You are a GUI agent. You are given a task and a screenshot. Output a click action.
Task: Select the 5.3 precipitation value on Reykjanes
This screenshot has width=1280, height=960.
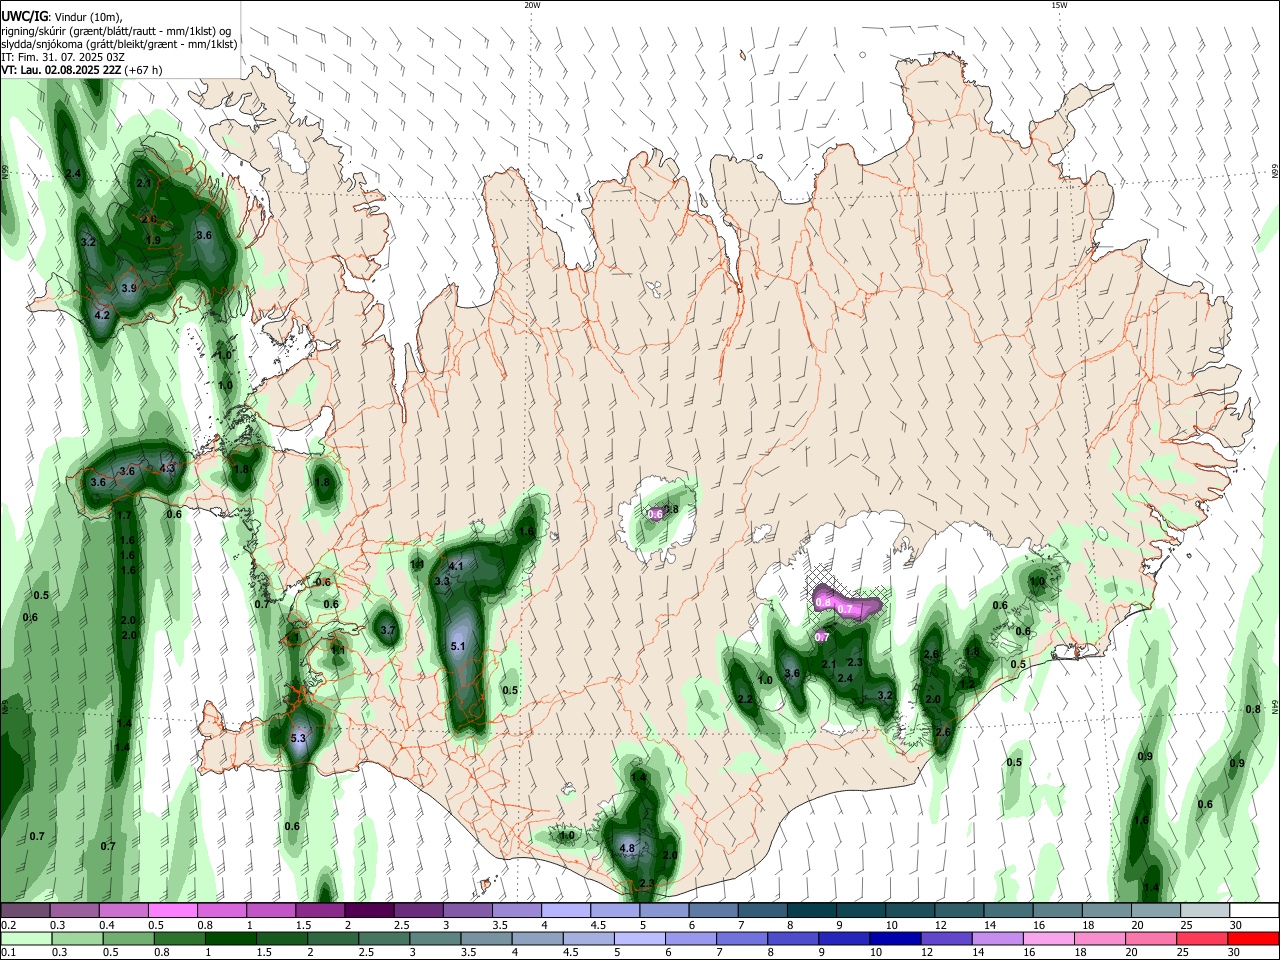[298, 739]
